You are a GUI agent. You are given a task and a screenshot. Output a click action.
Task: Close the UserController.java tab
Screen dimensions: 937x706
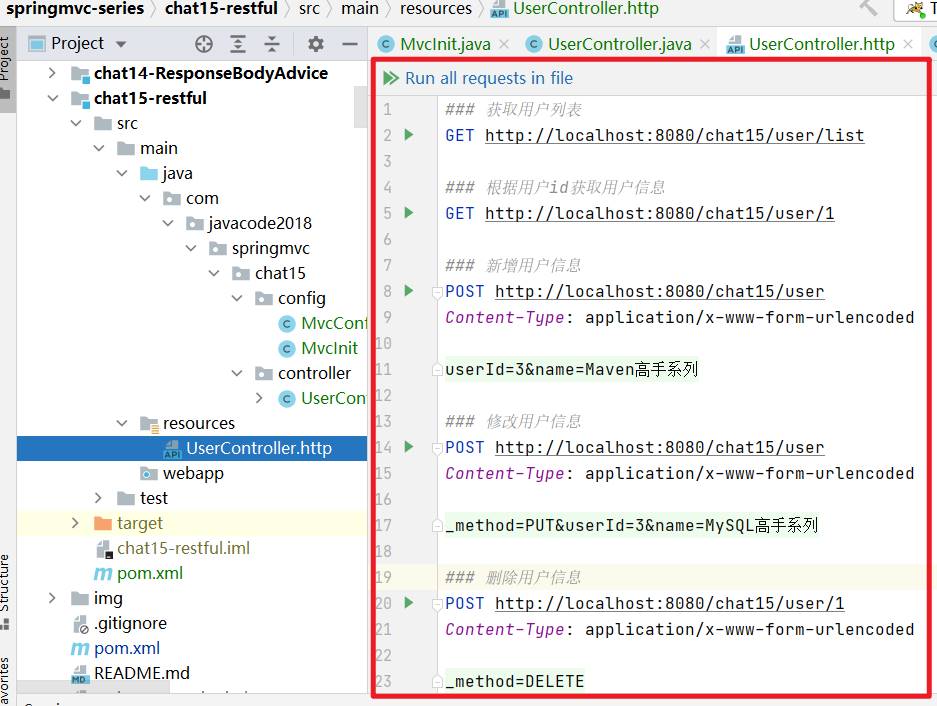tap(705, 44)
